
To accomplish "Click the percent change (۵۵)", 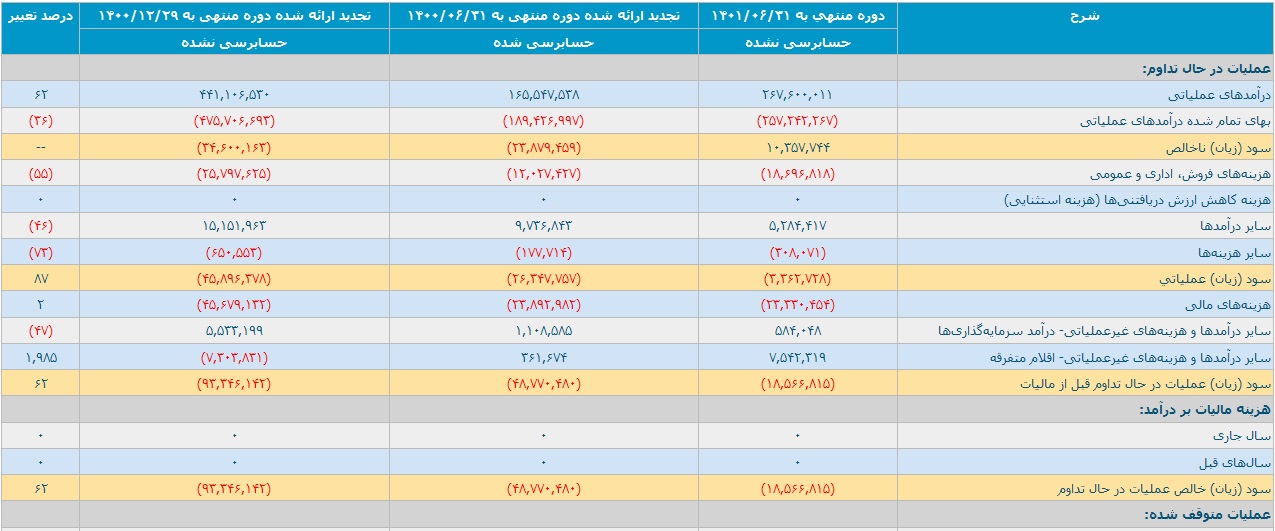I will click(x=40, y=174).
